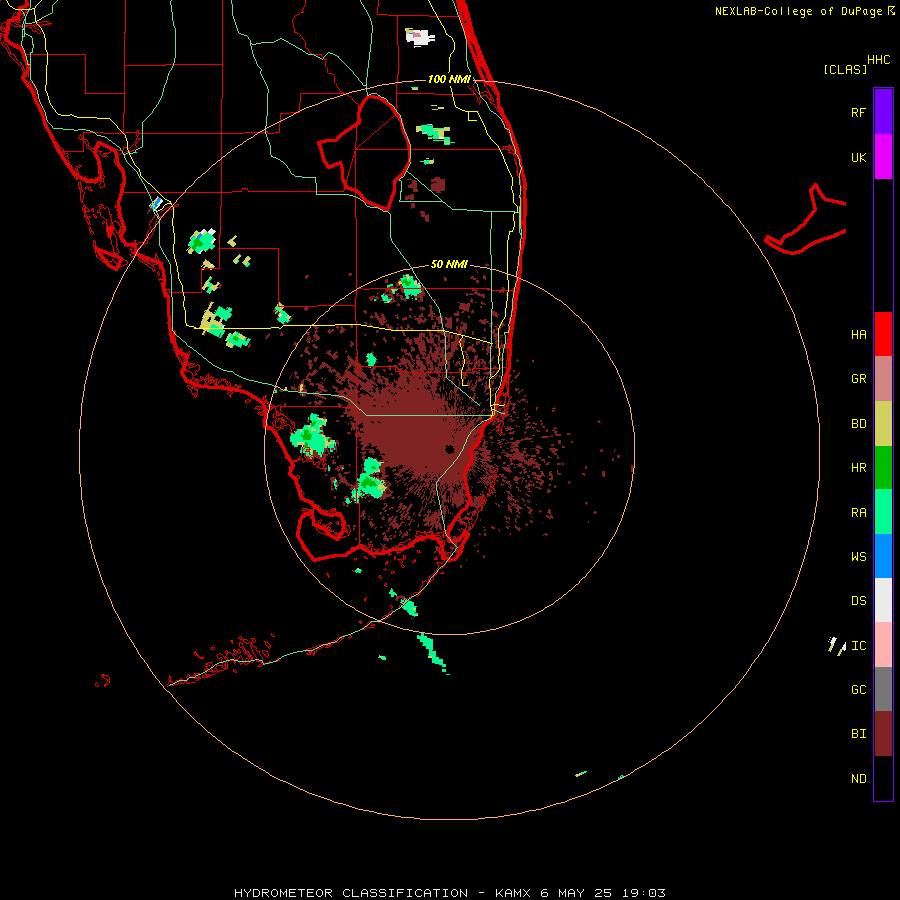Click the purple RF color swatch
The image size is (900, 900).
click(883, 112)
